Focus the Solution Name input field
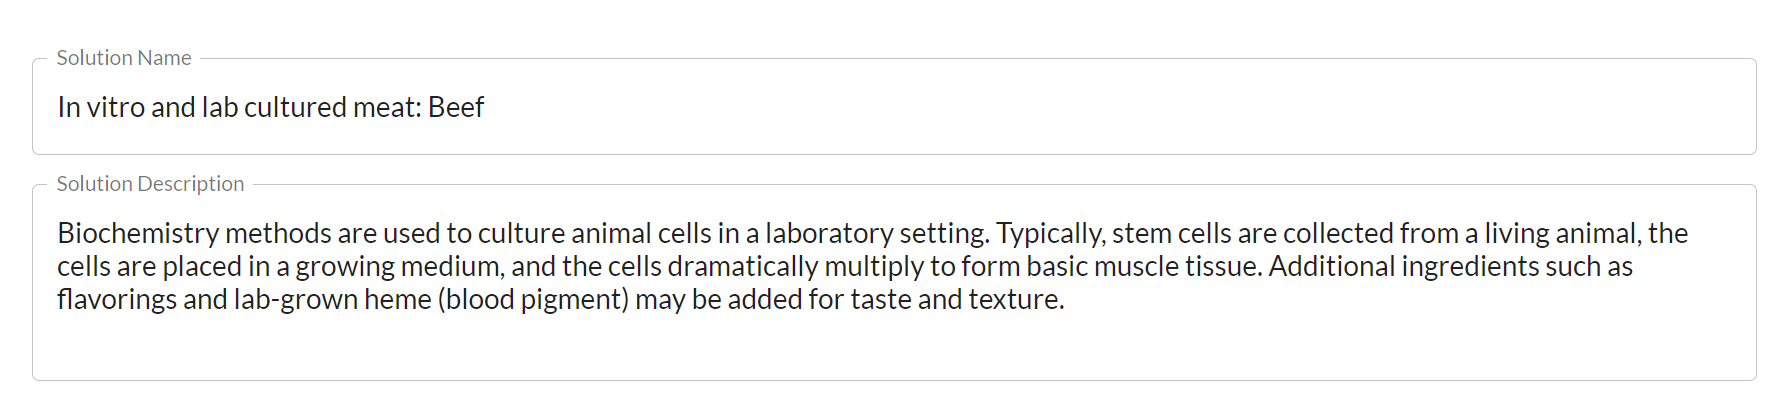 point(893,107)
